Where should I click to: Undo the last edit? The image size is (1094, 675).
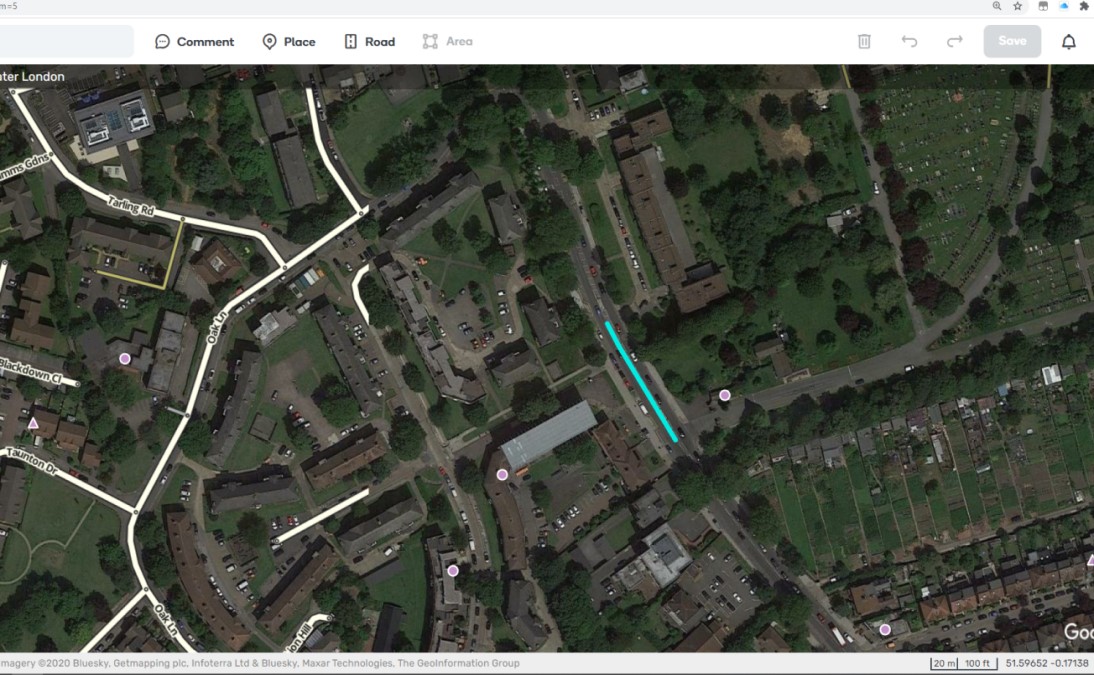(909, 41)
